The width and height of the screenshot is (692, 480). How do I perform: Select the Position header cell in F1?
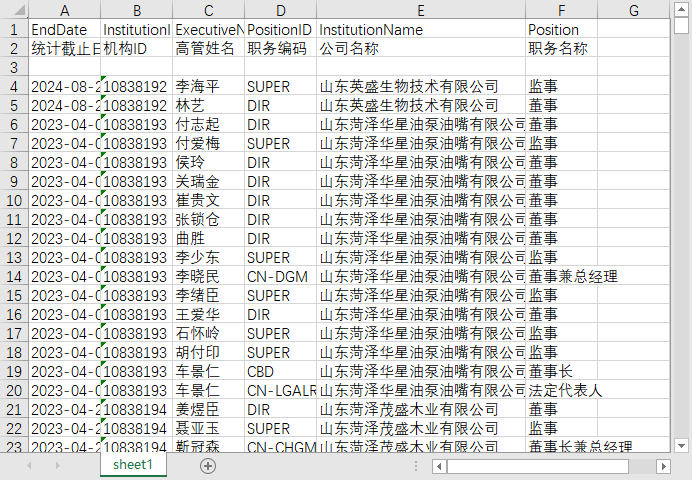(x=561, y=30)
